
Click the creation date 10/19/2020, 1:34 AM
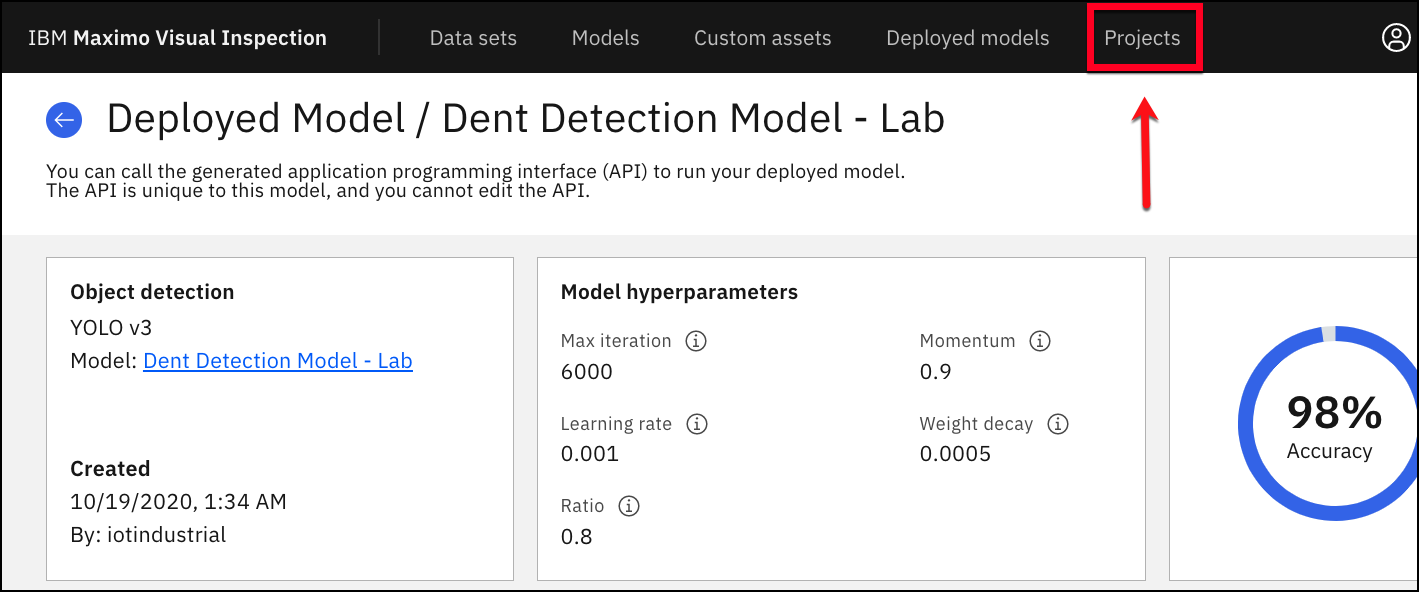(178, 502)
